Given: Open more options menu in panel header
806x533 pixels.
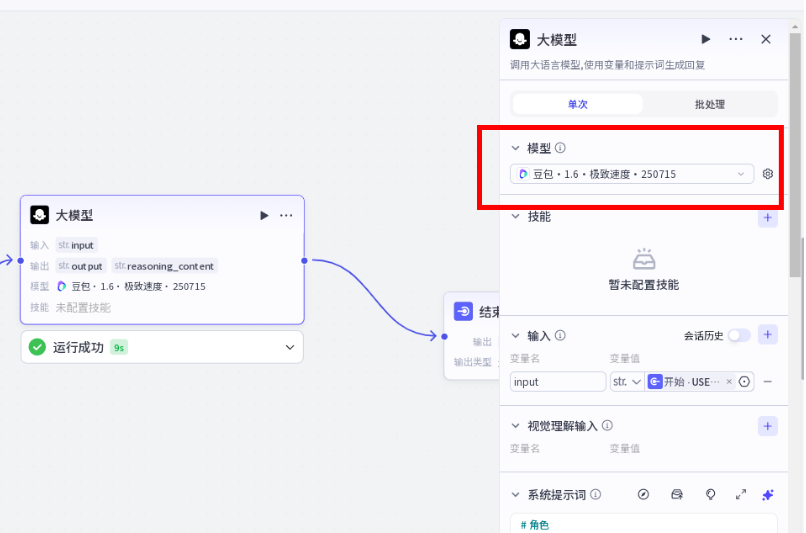Looking at the screenshot, I should point(736,39).
